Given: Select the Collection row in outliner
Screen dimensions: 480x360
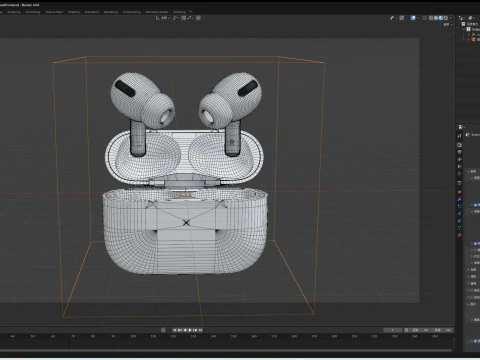Looking at the screenshot, I should [x=471, y=29].
